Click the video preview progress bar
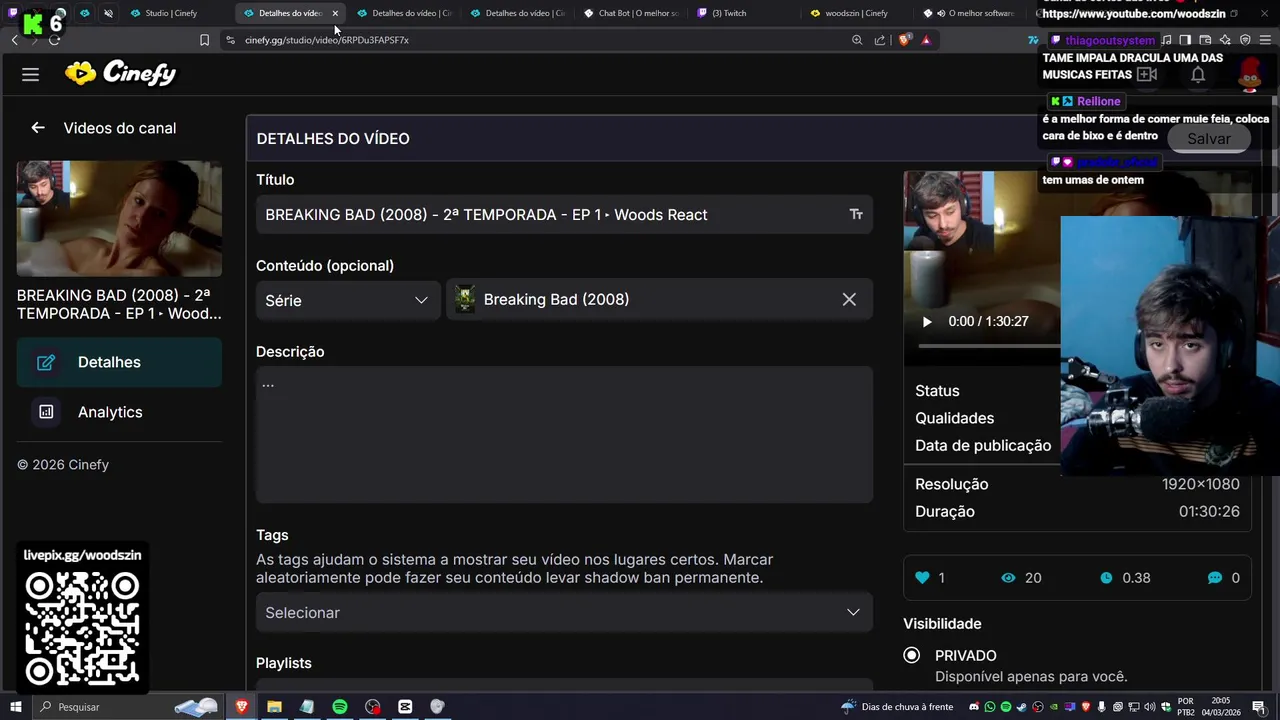This screenshot has width=1280, height=720. point(988,346)
